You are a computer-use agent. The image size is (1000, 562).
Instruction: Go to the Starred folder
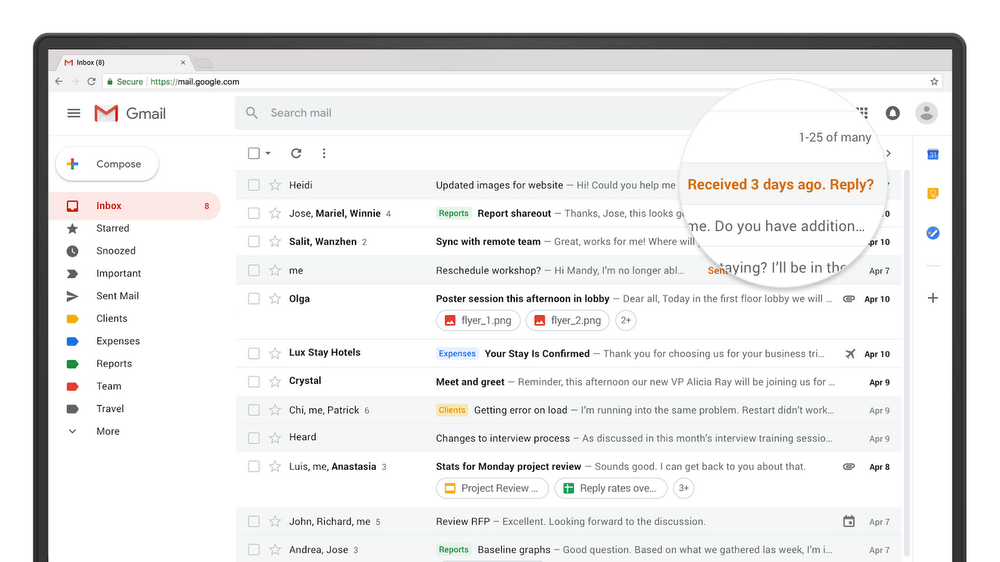coord(112,228)
